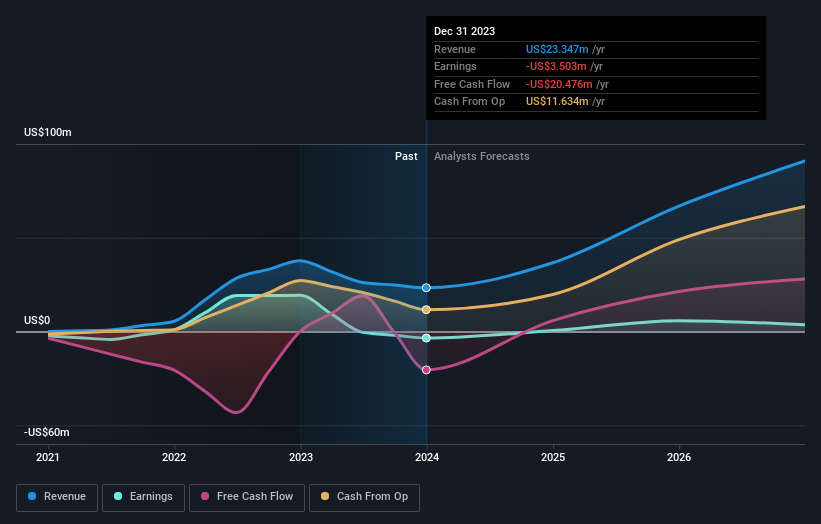This screenshot has height=524, width=821.
Task: Select the 2023 x-axis label
Action: click(301, 457)
